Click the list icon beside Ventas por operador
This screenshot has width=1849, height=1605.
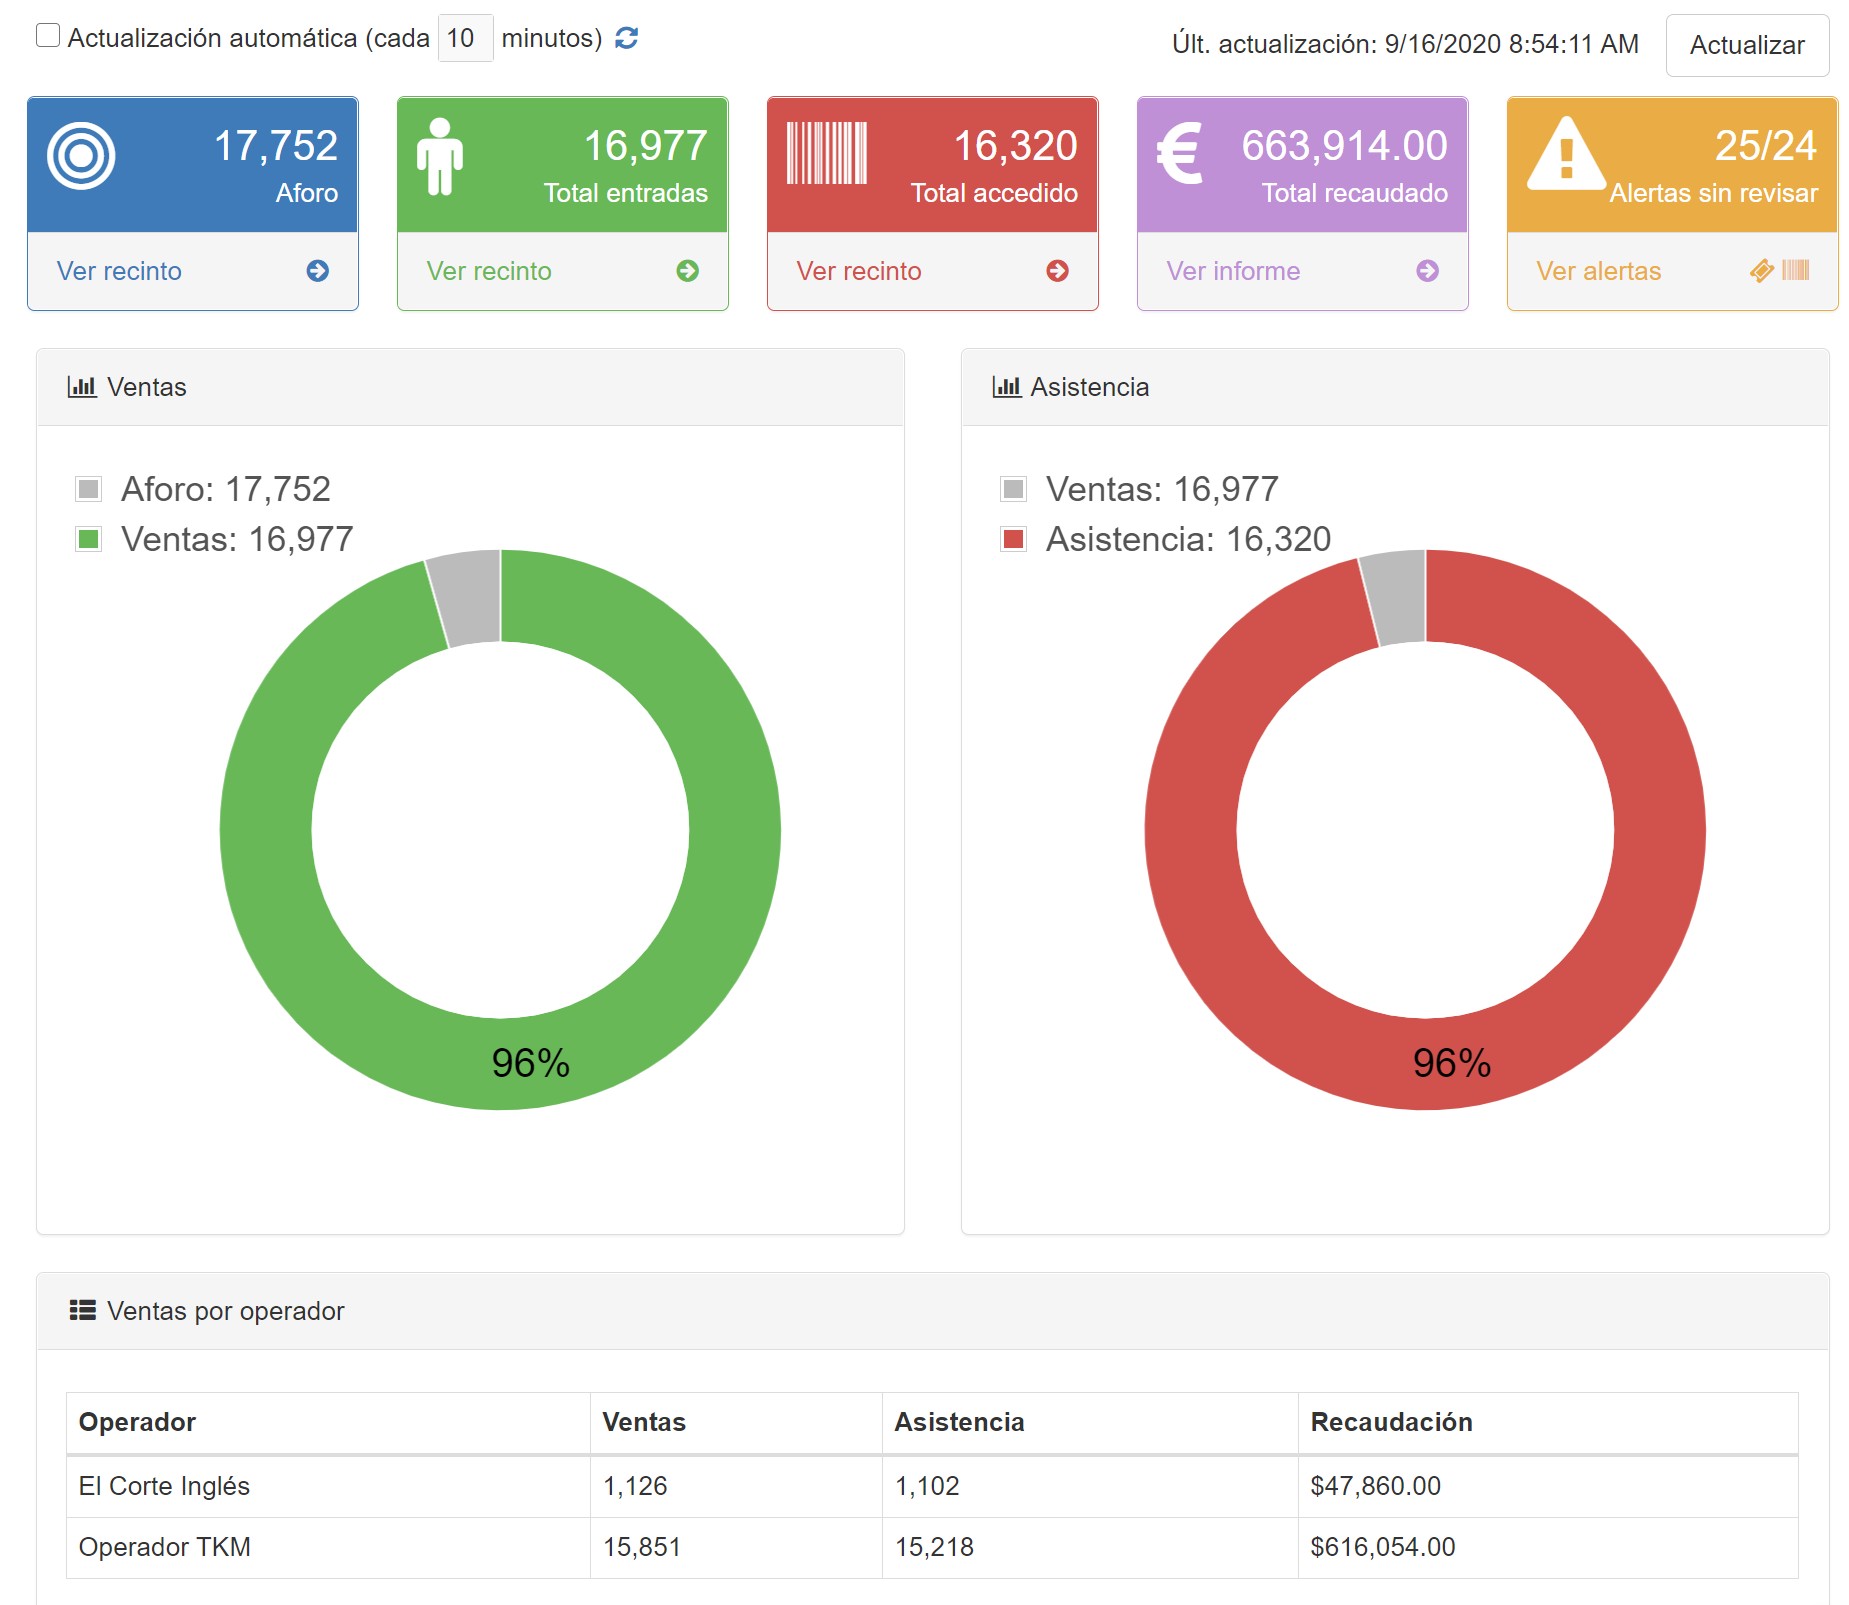click(x=83, y=1310)
